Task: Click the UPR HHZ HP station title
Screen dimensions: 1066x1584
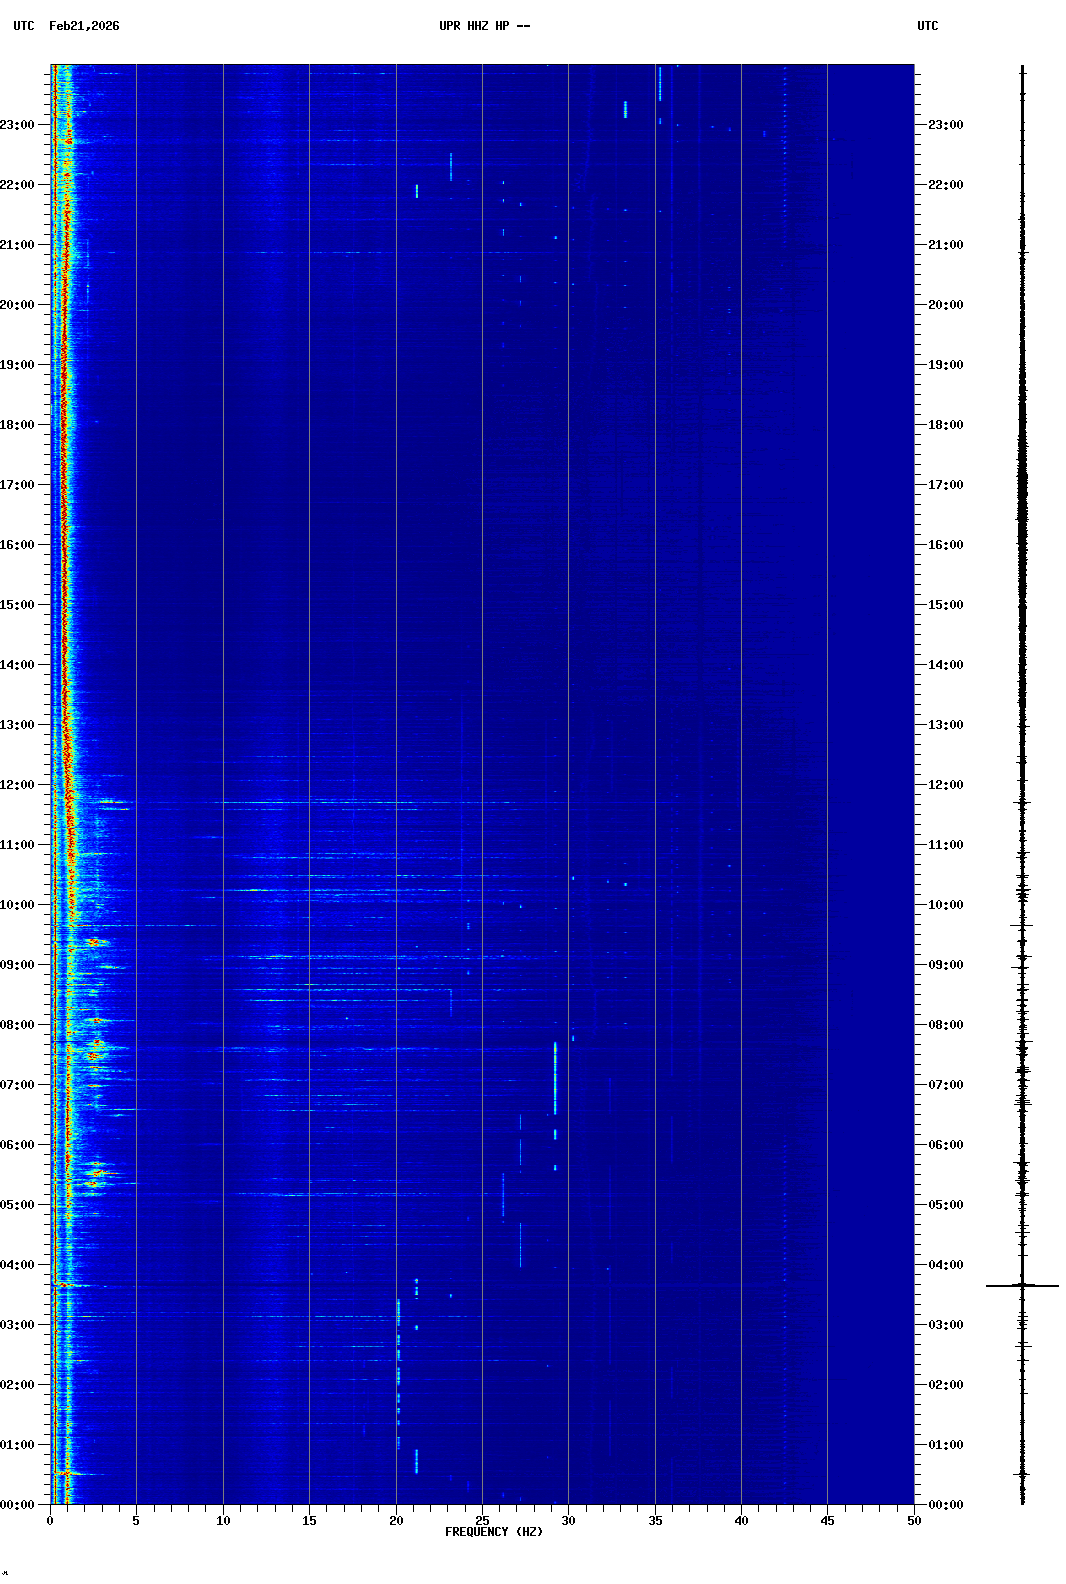Action: point(484,26)
